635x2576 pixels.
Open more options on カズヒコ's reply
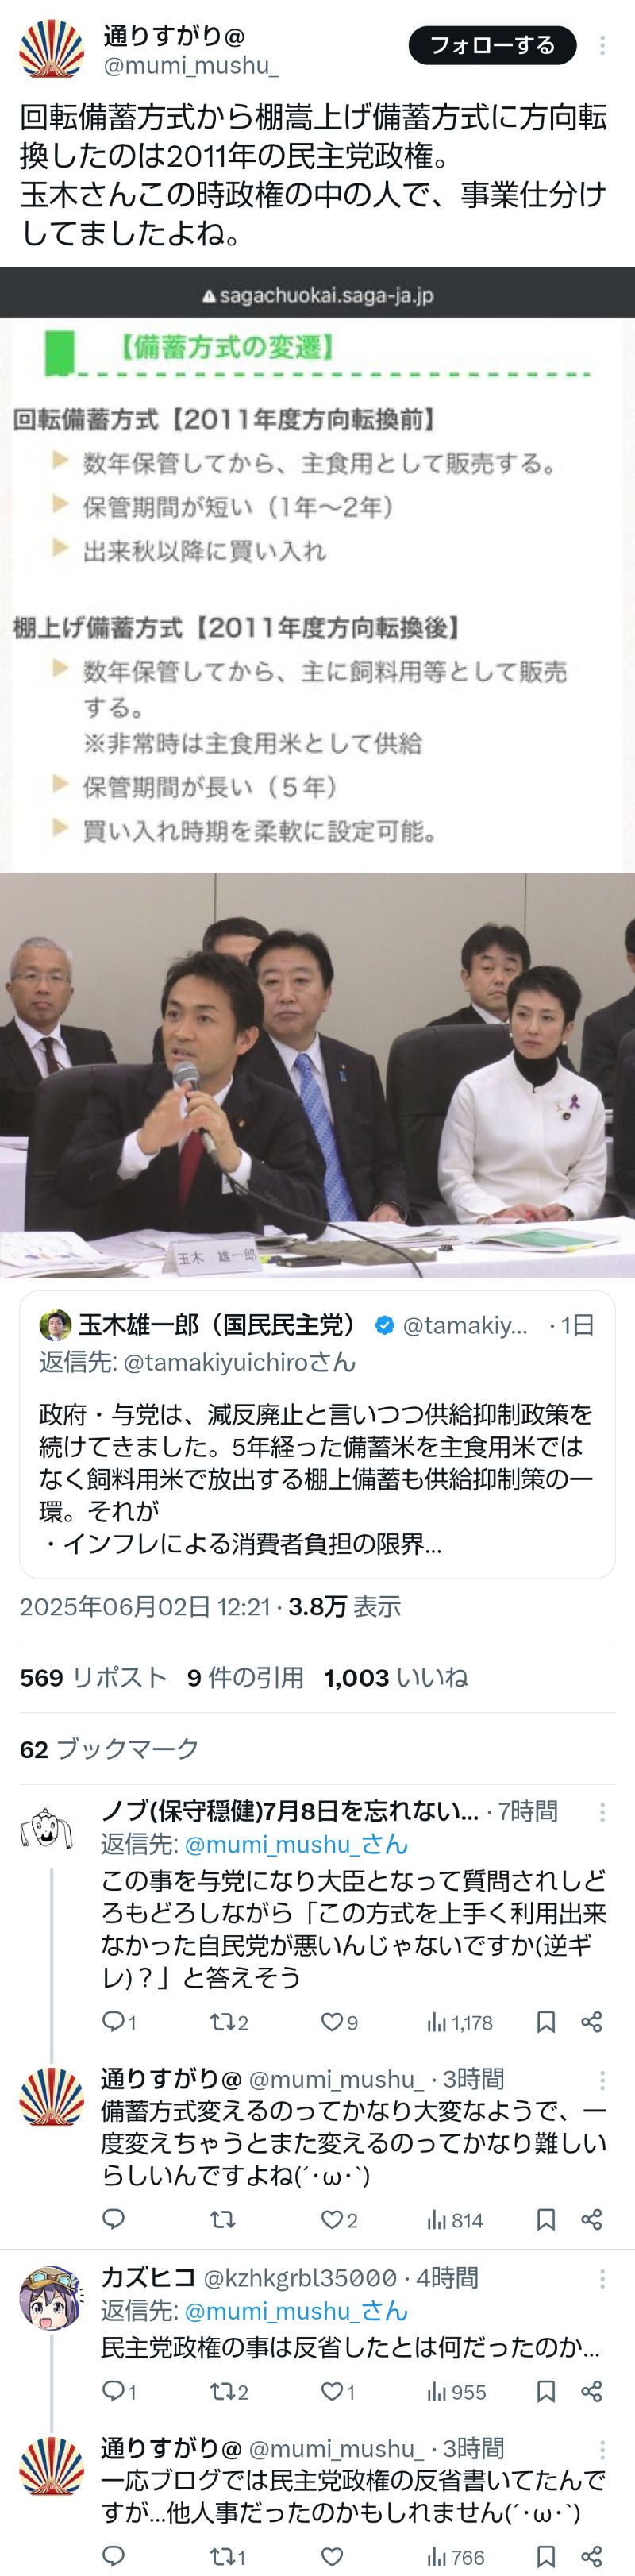pyautogui.click(x=602, y=2278)
